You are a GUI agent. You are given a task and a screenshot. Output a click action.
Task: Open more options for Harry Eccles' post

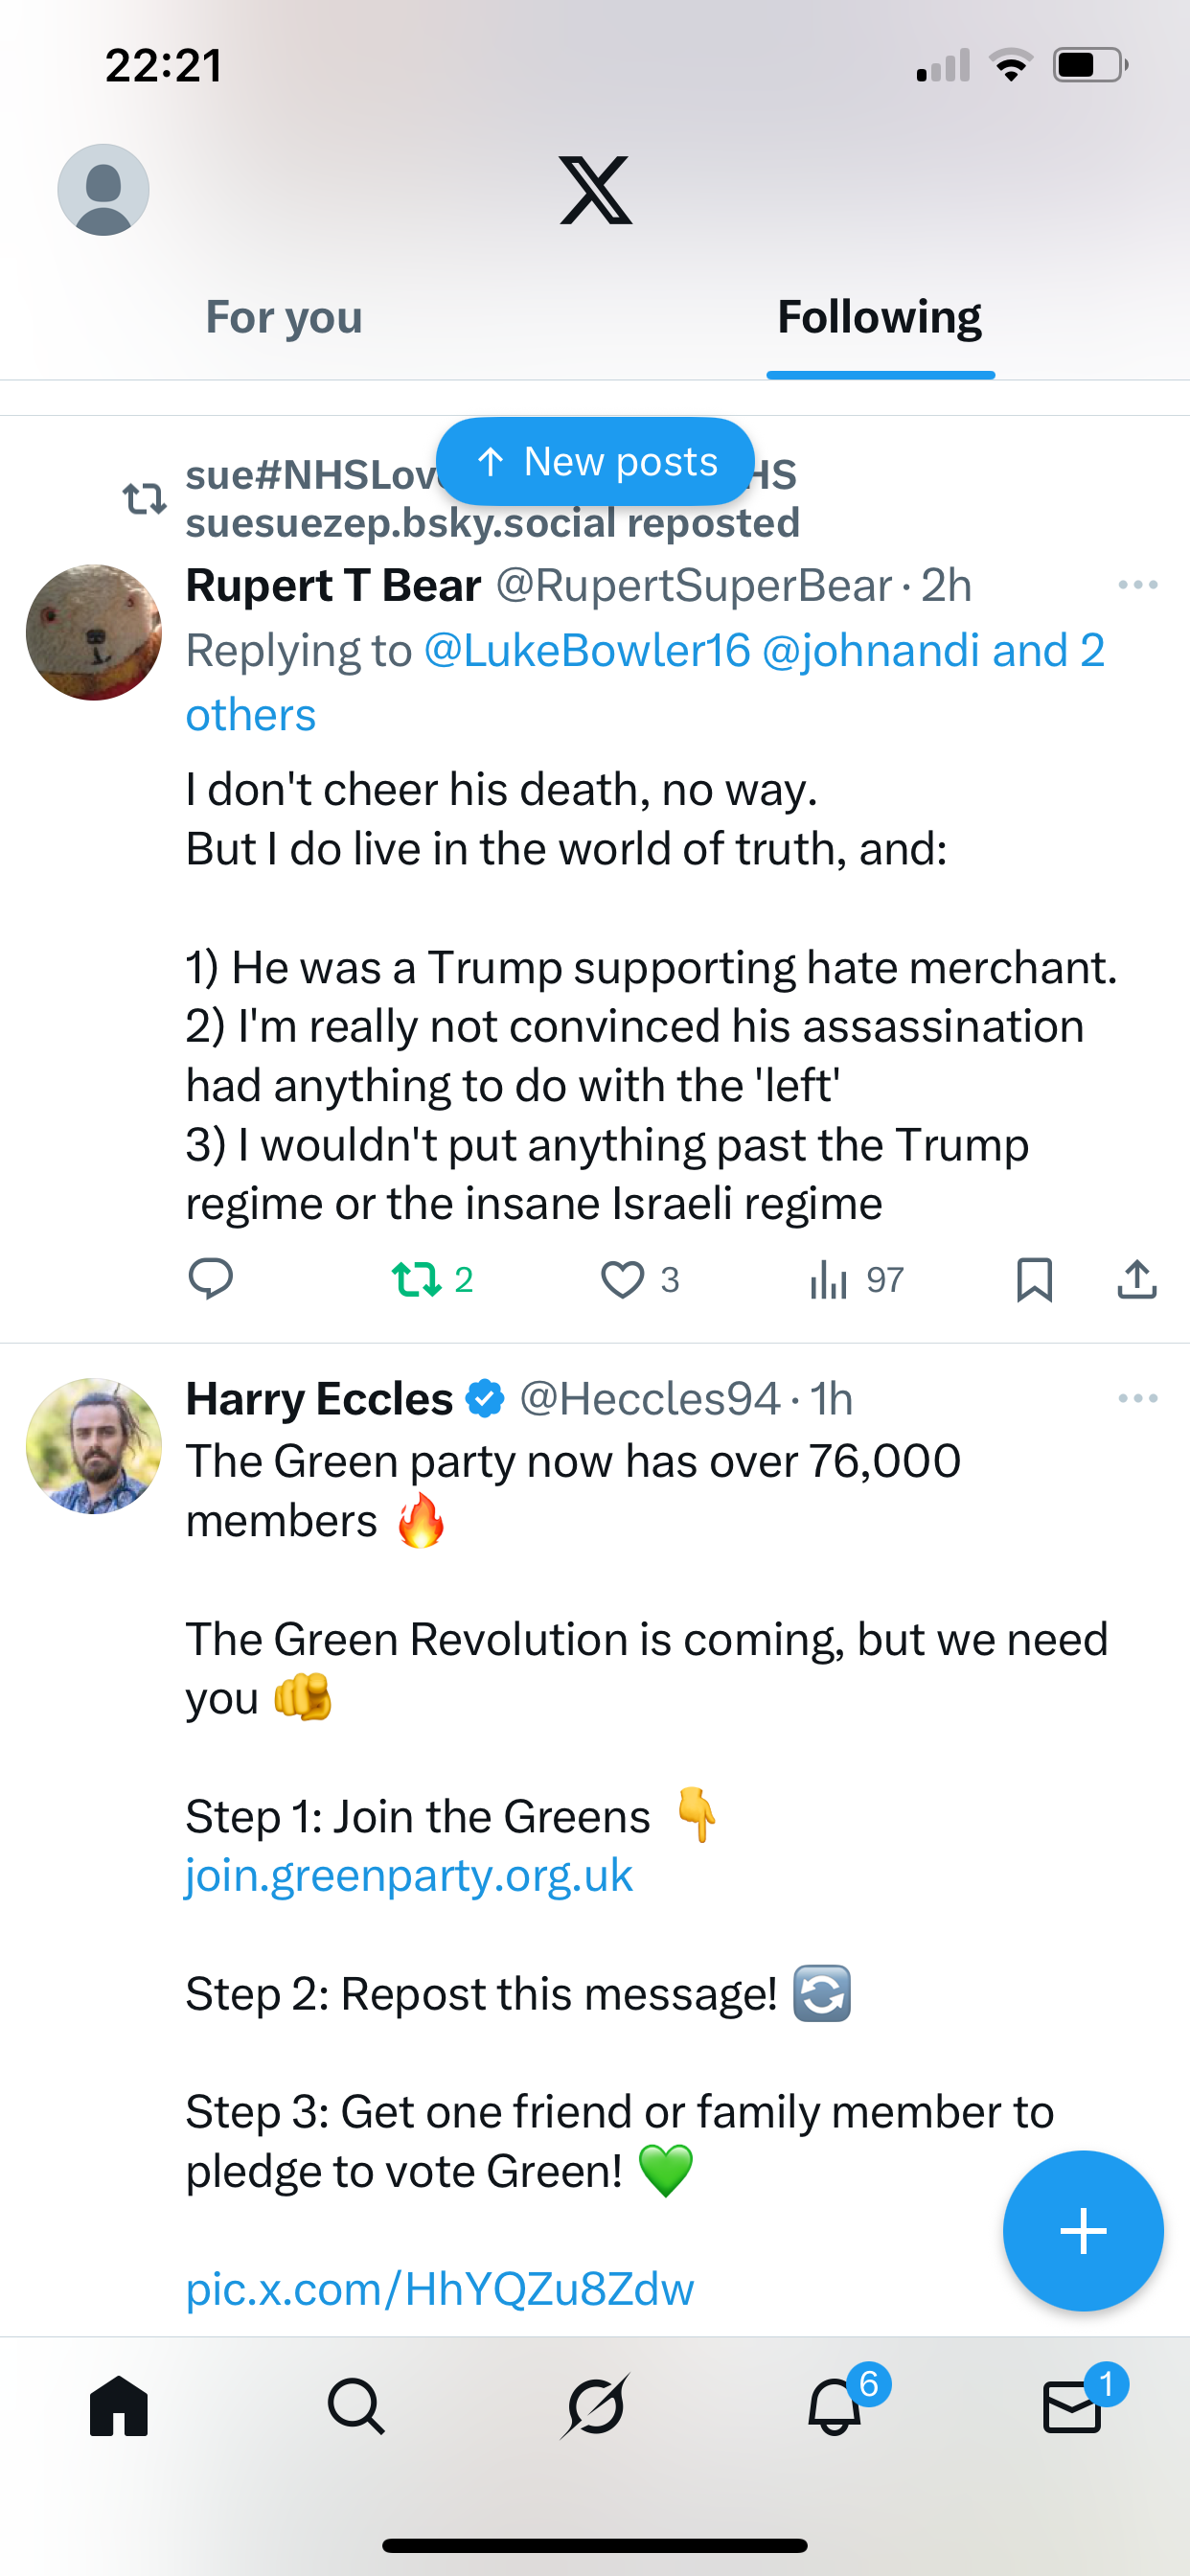[x=1137, y=1398]
